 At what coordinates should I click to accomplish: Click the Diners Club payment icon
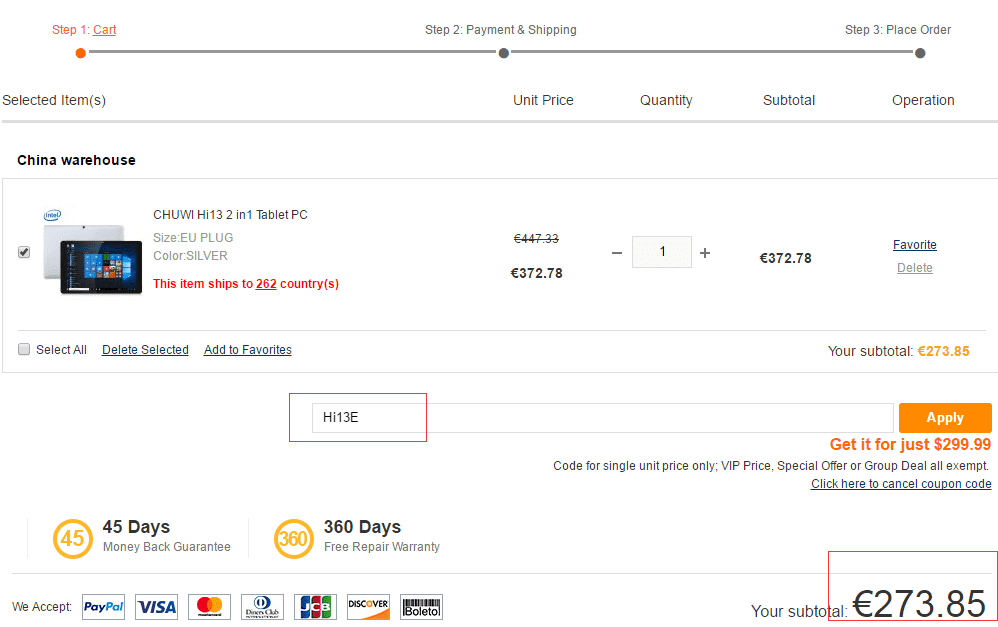coord(262,607)
